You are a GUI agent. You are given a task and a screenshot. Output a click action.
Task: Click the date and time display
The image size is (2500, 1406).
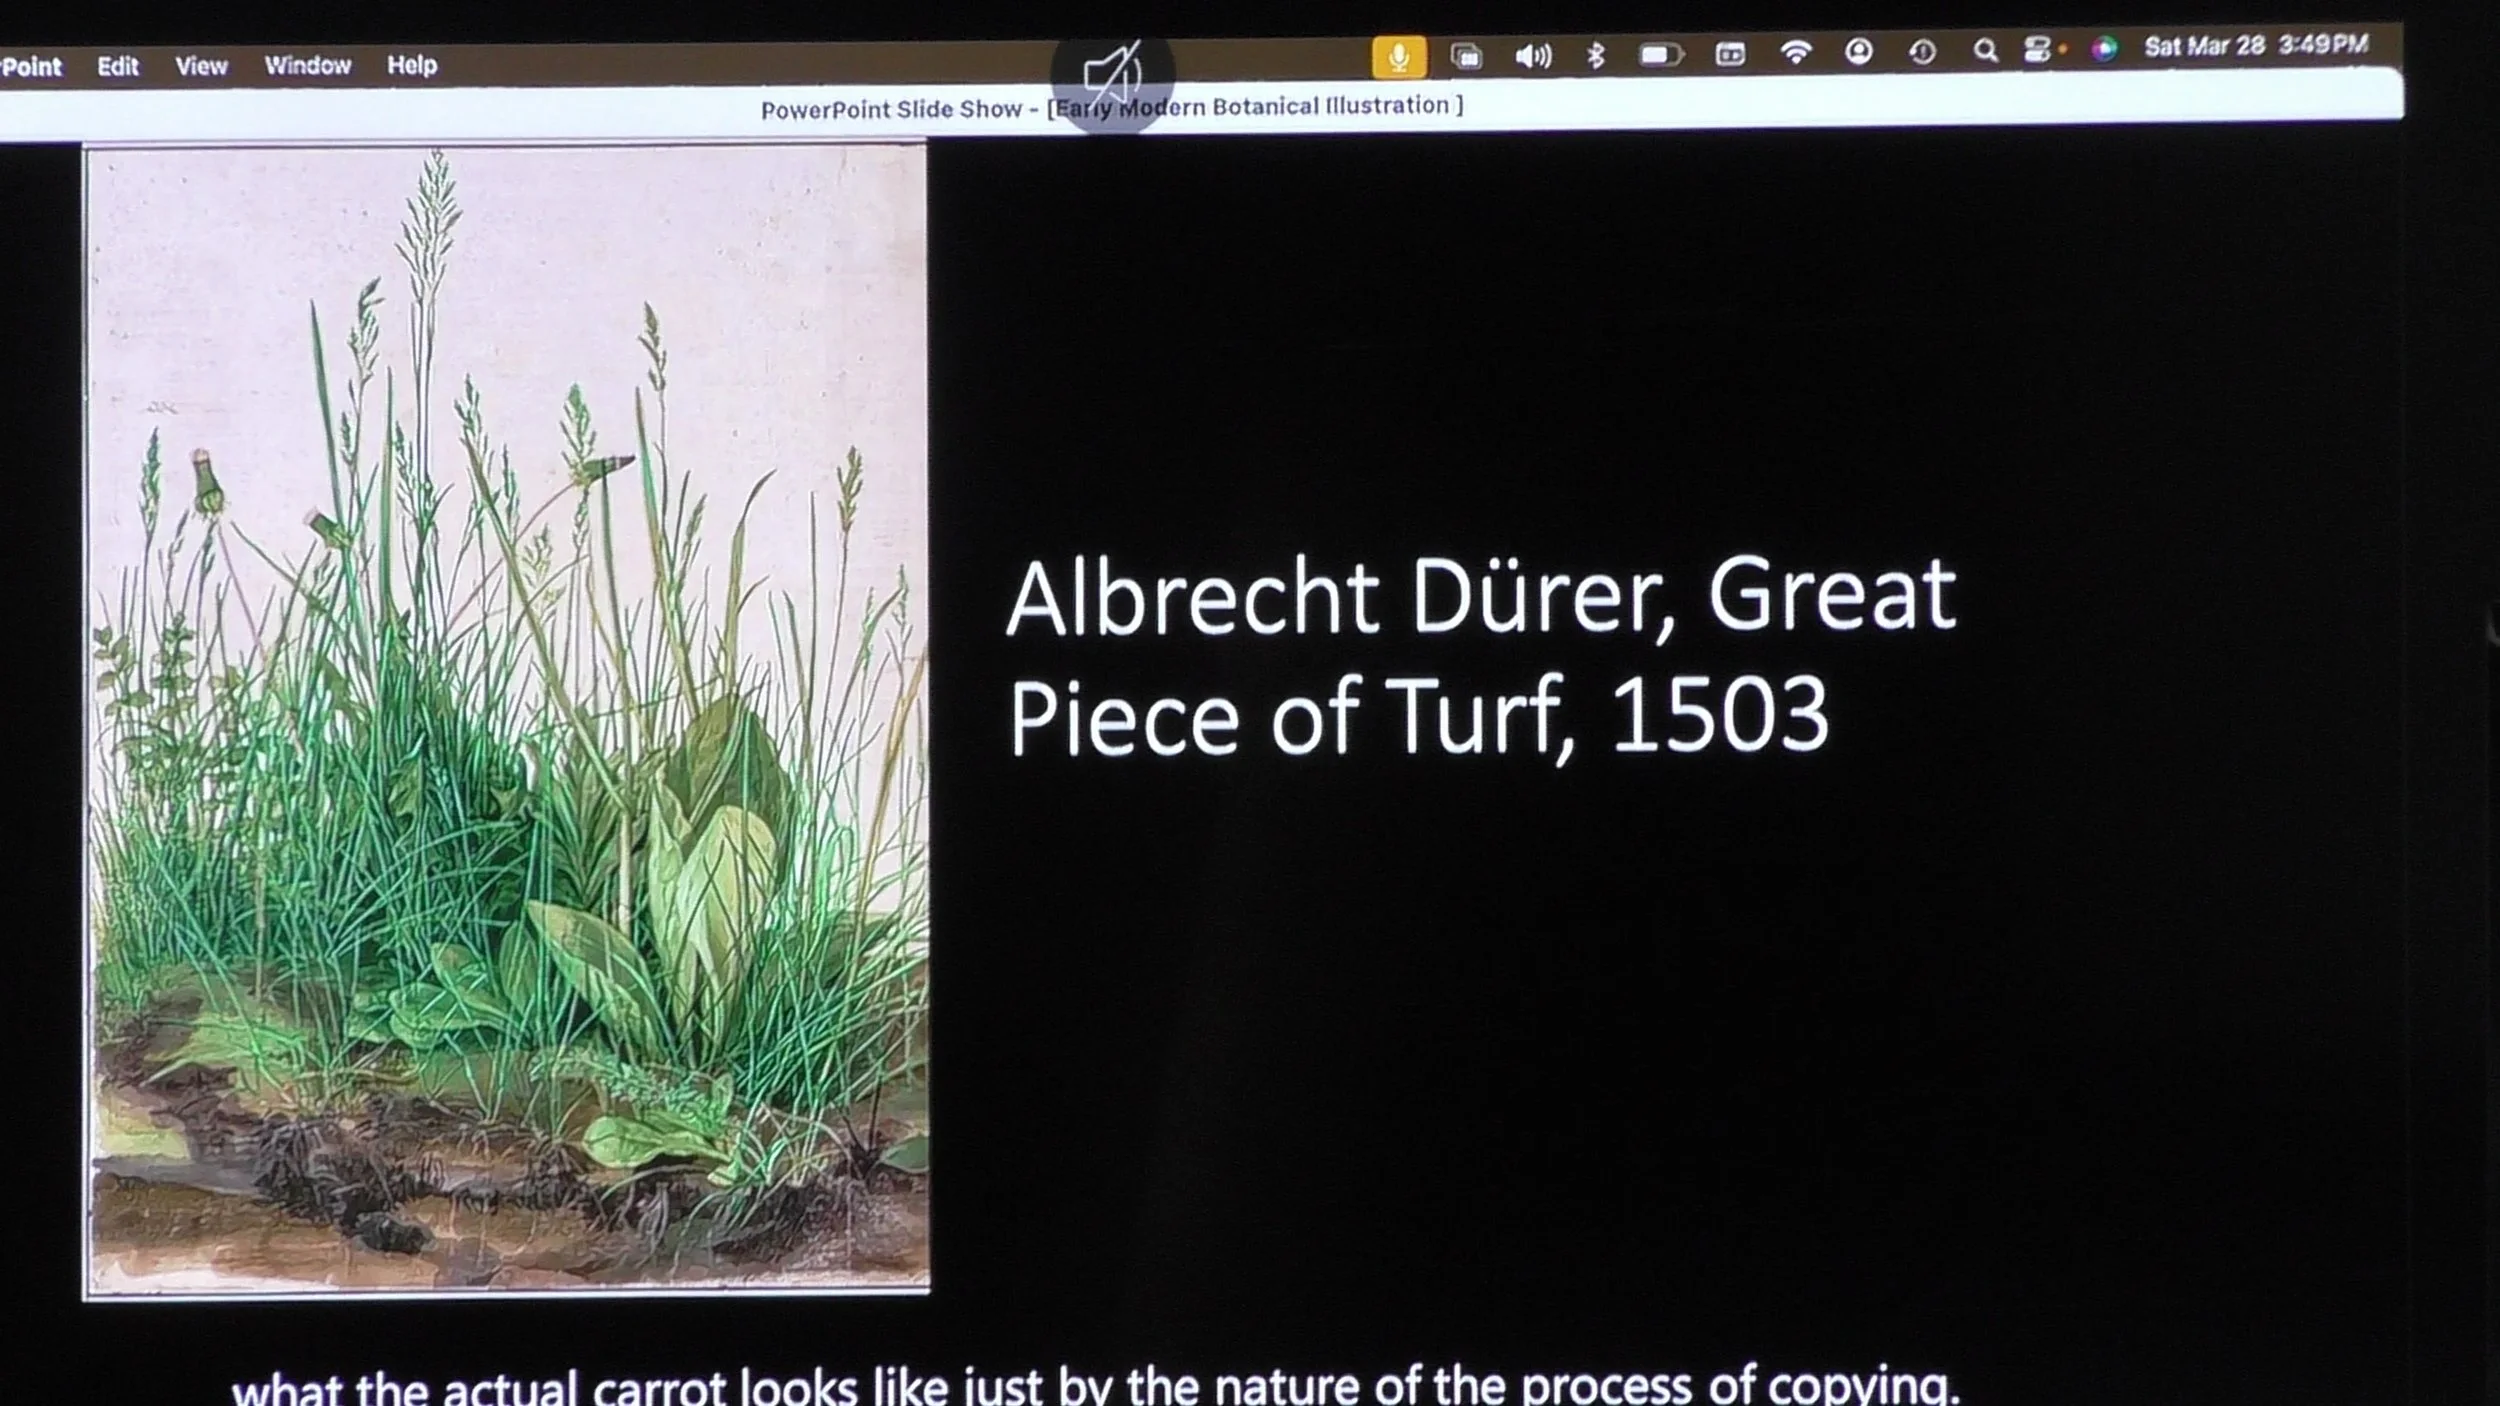click(2256, 46)
